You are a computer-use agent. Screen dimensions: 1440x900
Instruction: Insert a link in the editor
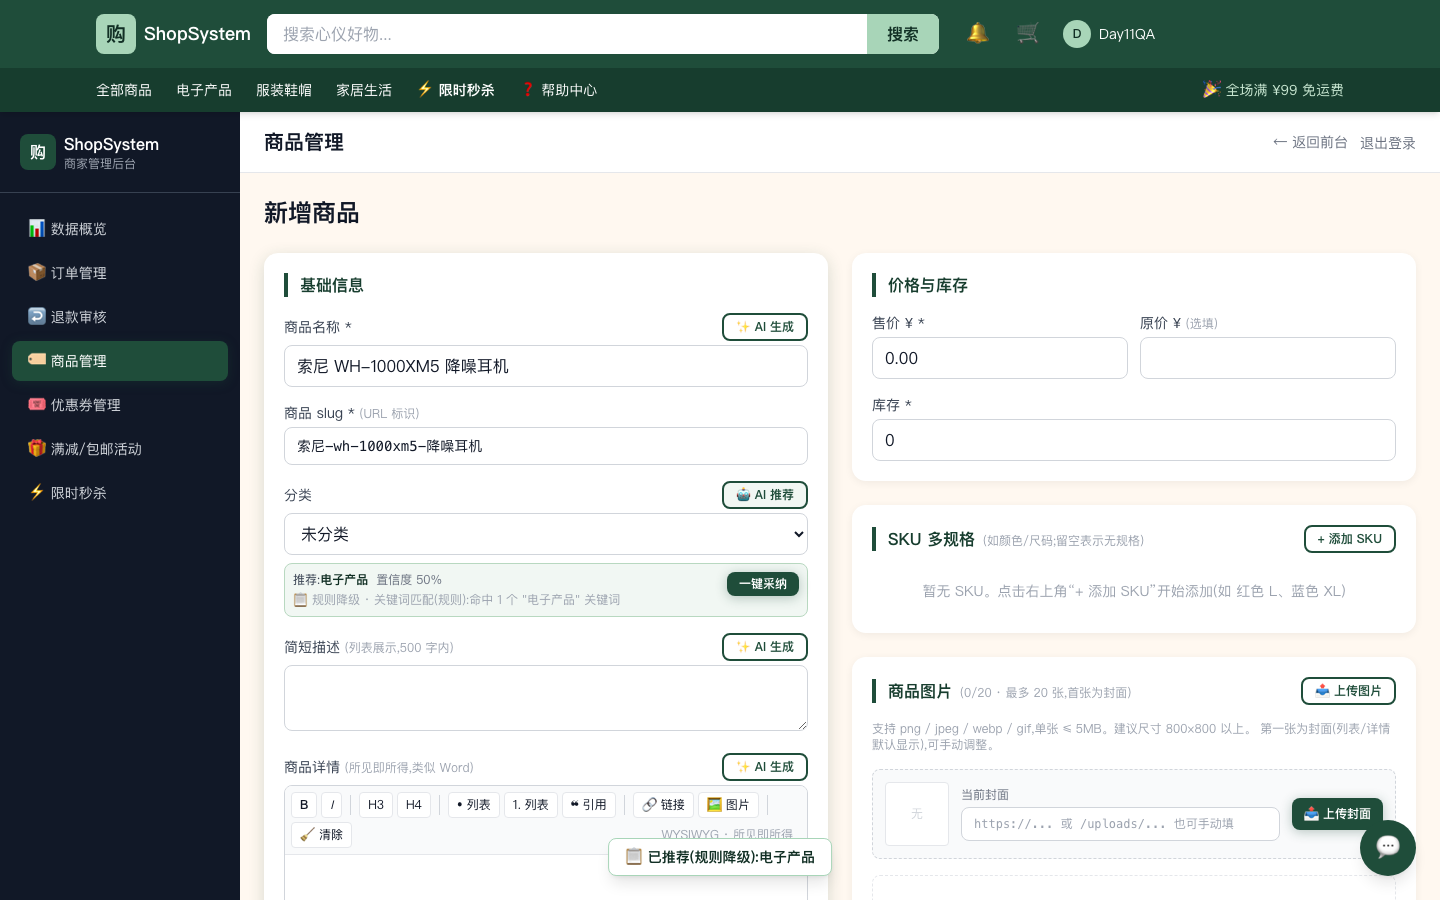(x=664, y=805)
